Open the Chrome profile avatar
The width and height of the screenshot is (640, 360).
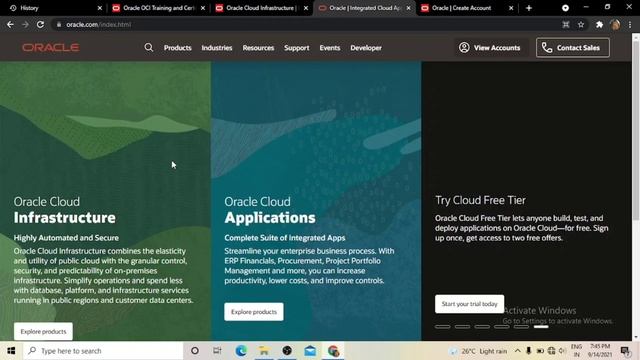[615, 24]
